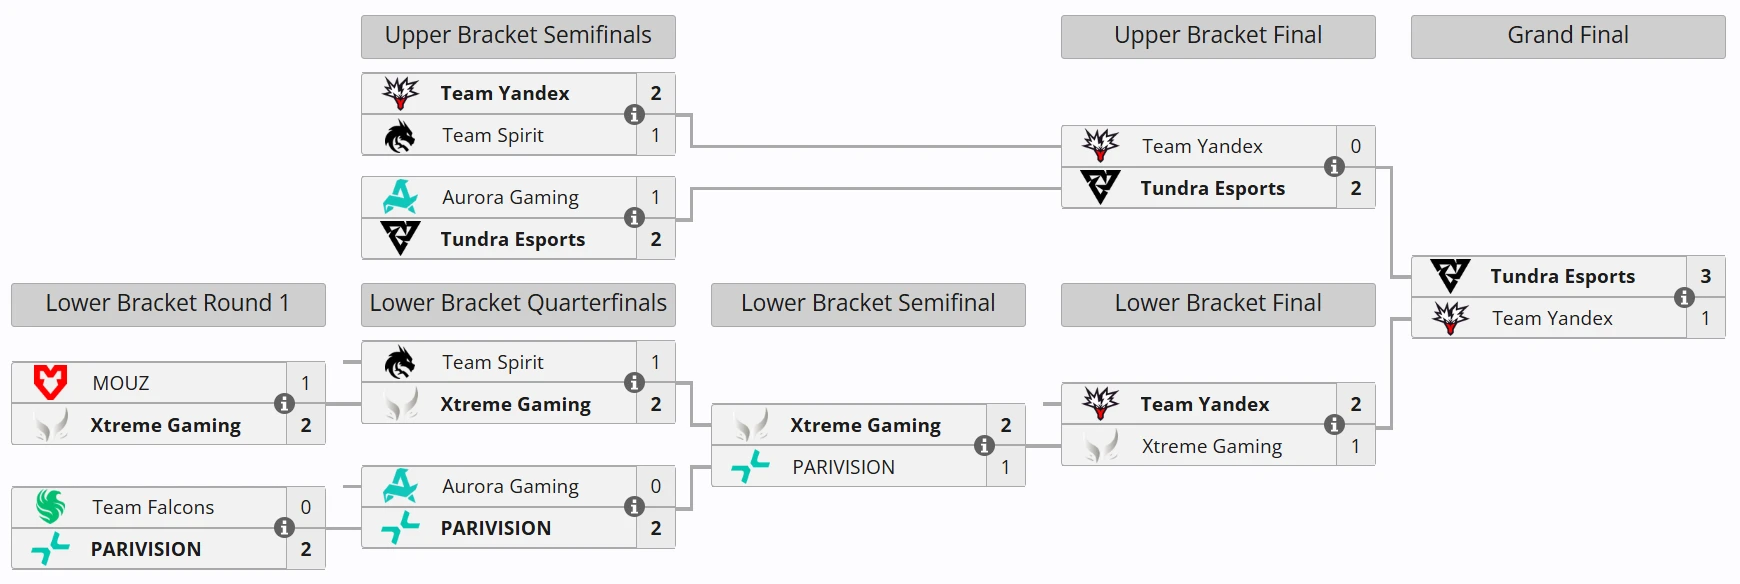Open info icon for MOUZ vs Xtreme Gaming
1740x584 pixels.
[284, 404]
